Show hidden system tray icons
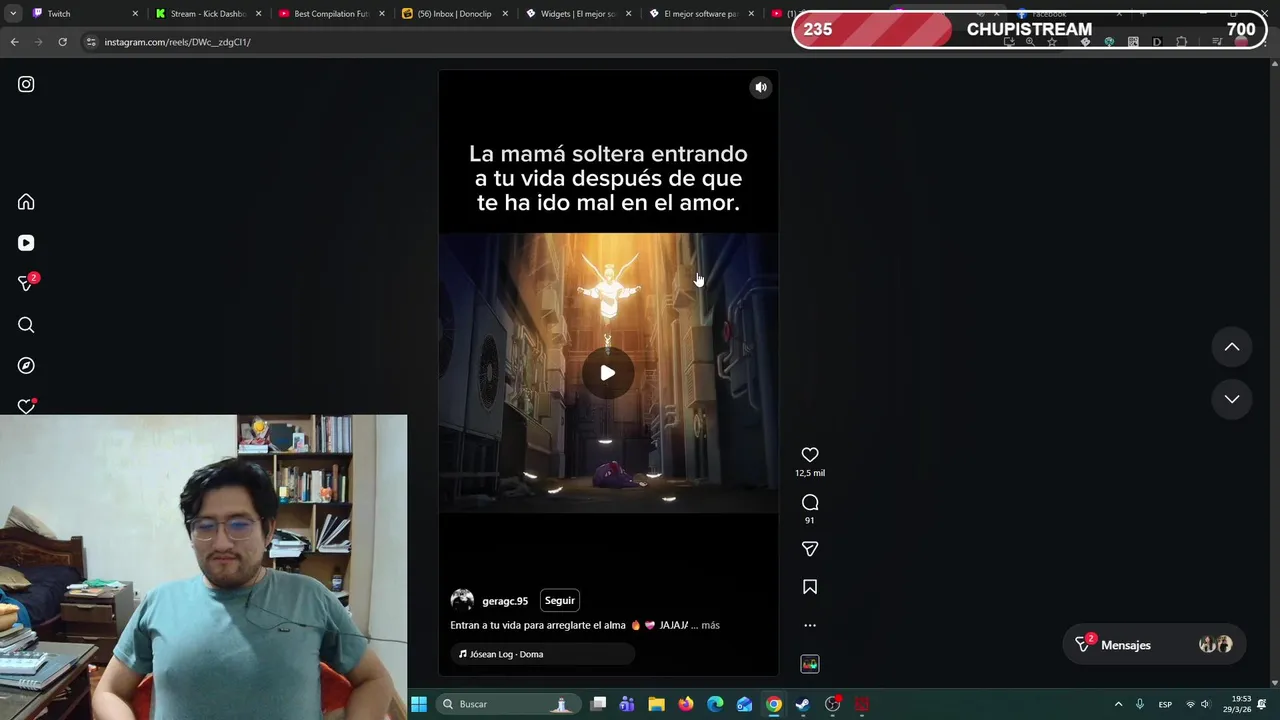This screenshot has height=720, width=1280. tap(1118, 704)
